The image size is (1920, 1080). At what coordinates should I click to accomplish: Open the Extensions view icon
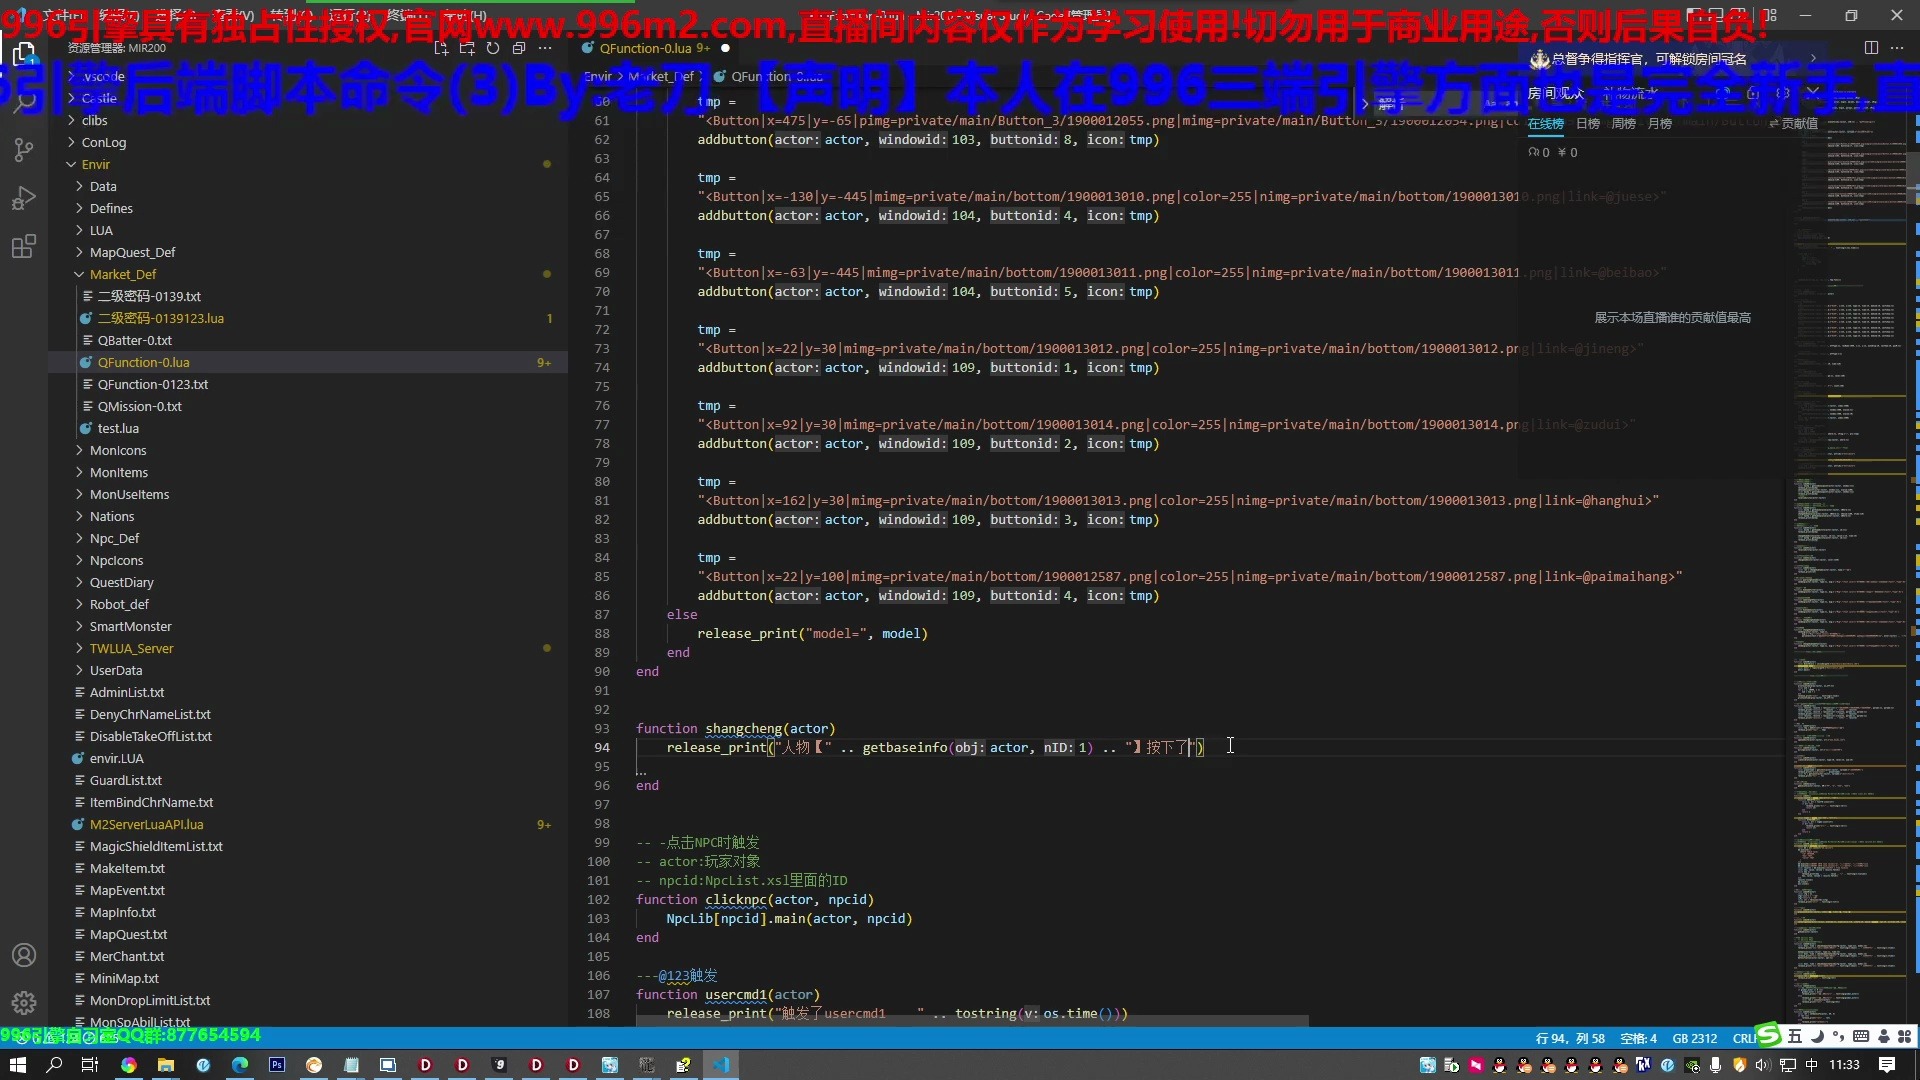coord(24,246)
